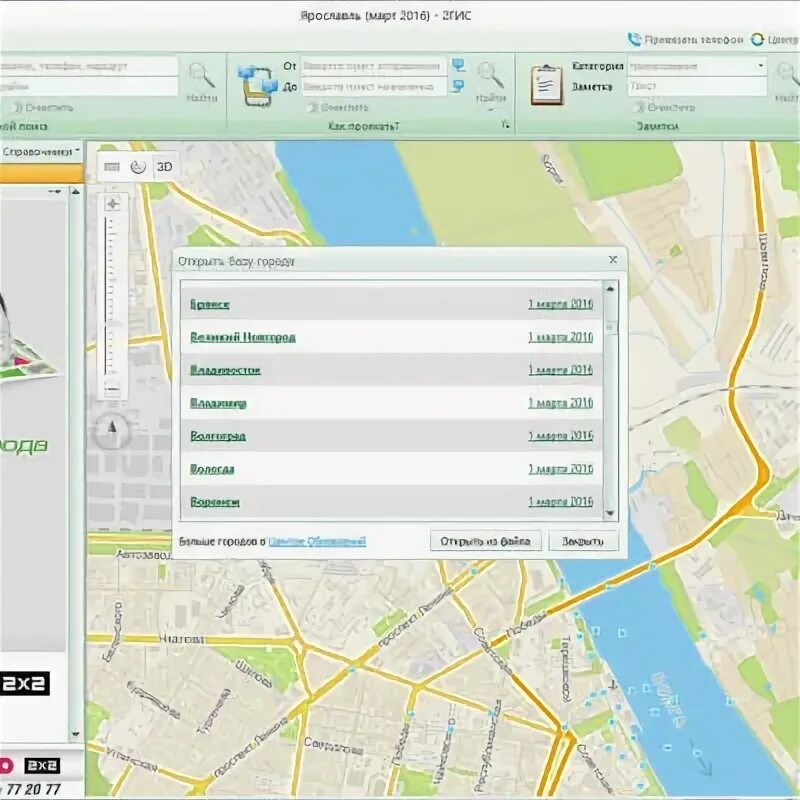The height and width of the screenshot is (800, 800).
Task: Click the zoom-in button above zoom slider
Action: point(112,204)
